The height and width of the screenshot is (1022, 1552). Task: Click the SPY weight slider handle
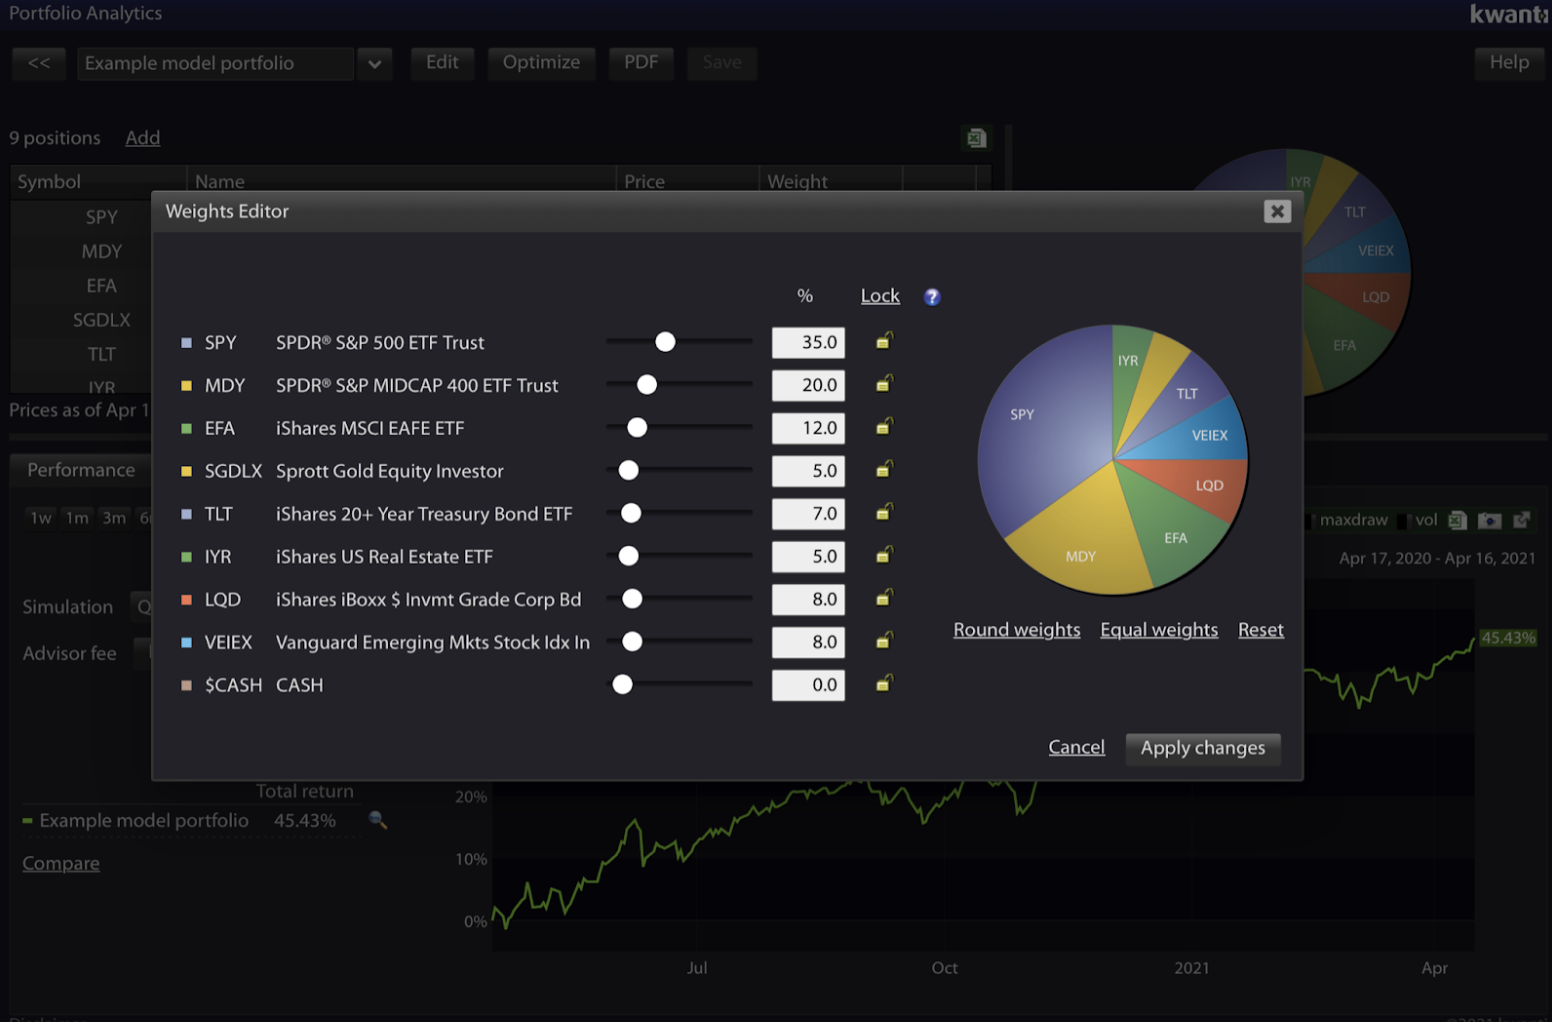665,342
